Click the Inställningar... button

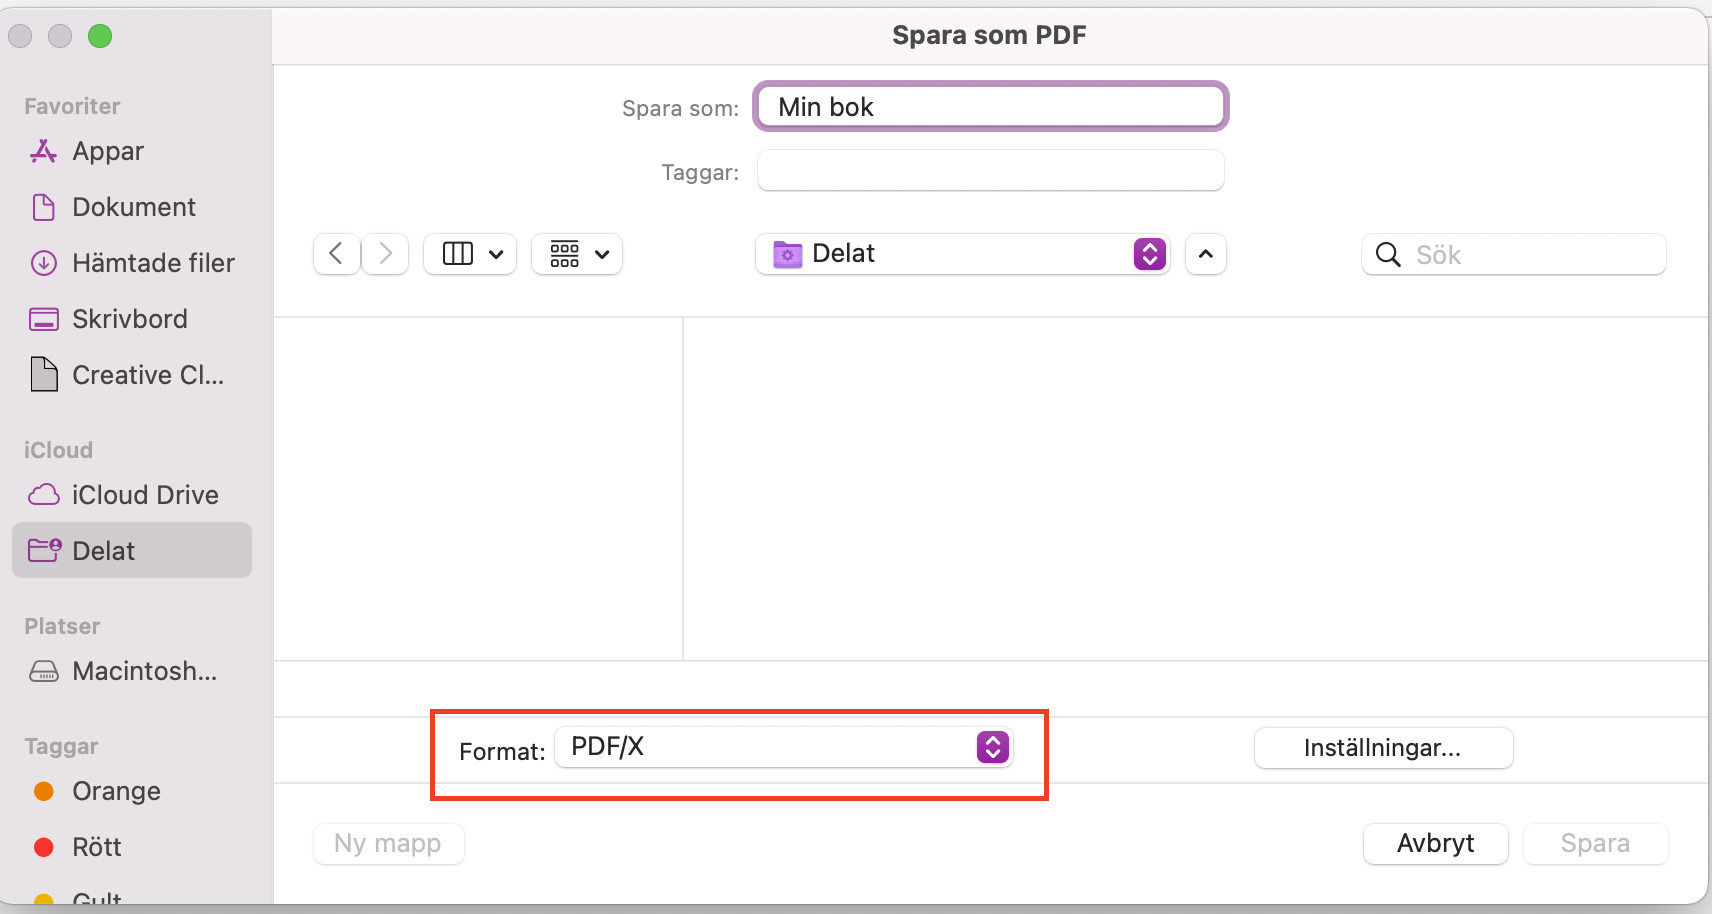[x=1383, y=748]
